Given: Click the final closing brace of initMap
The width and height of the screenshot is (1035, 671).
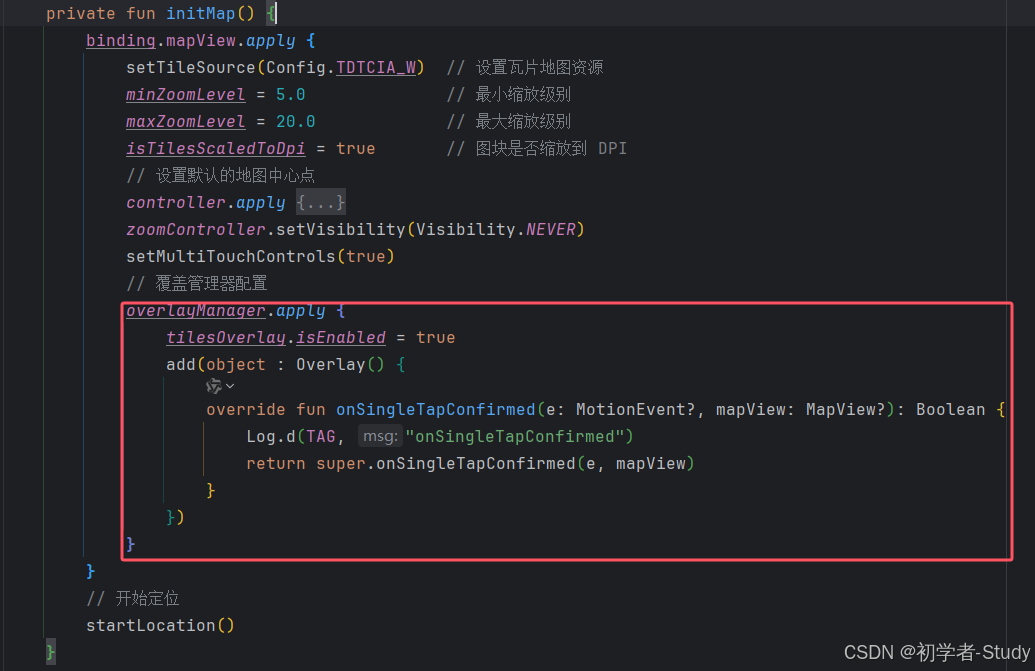Looking at the screenshot, I should coord(50,652).
